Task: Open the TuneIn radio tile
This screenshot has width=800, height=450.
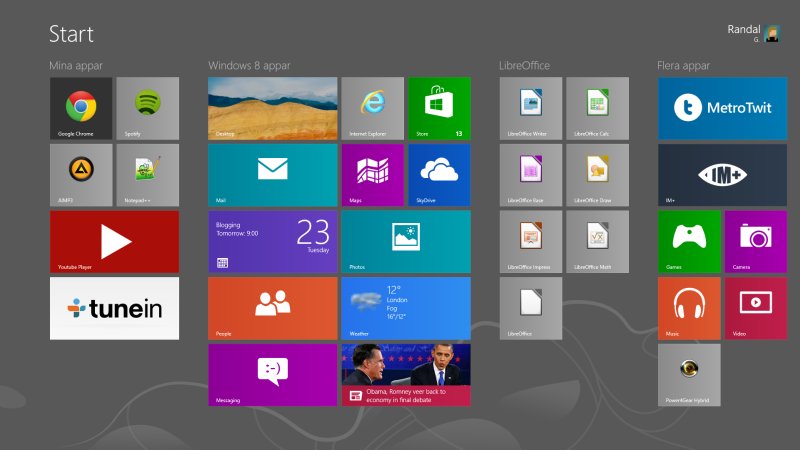Action: pyautogui.click(x=114, y=308)
